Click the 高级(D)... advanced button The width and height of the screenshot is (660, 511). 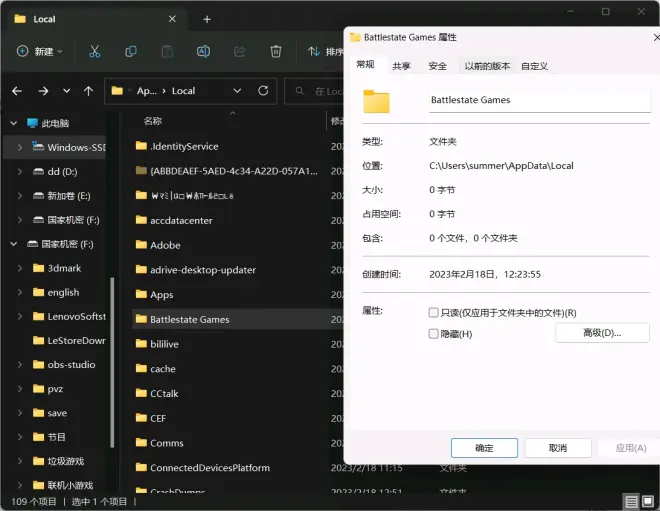[602, 333]
